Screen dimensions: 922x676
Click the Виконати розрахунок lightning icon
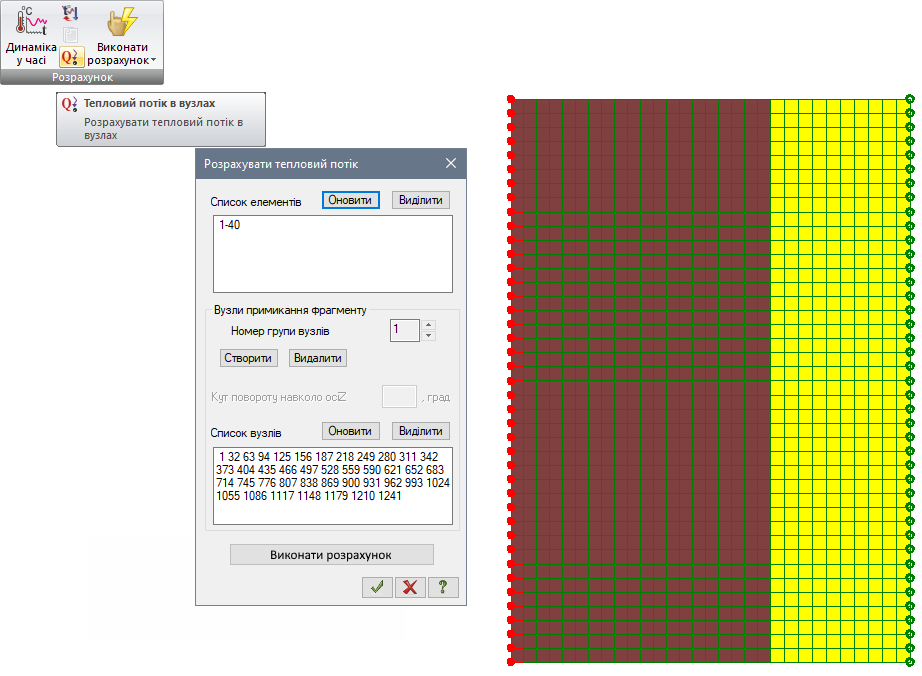click(122, 22)
